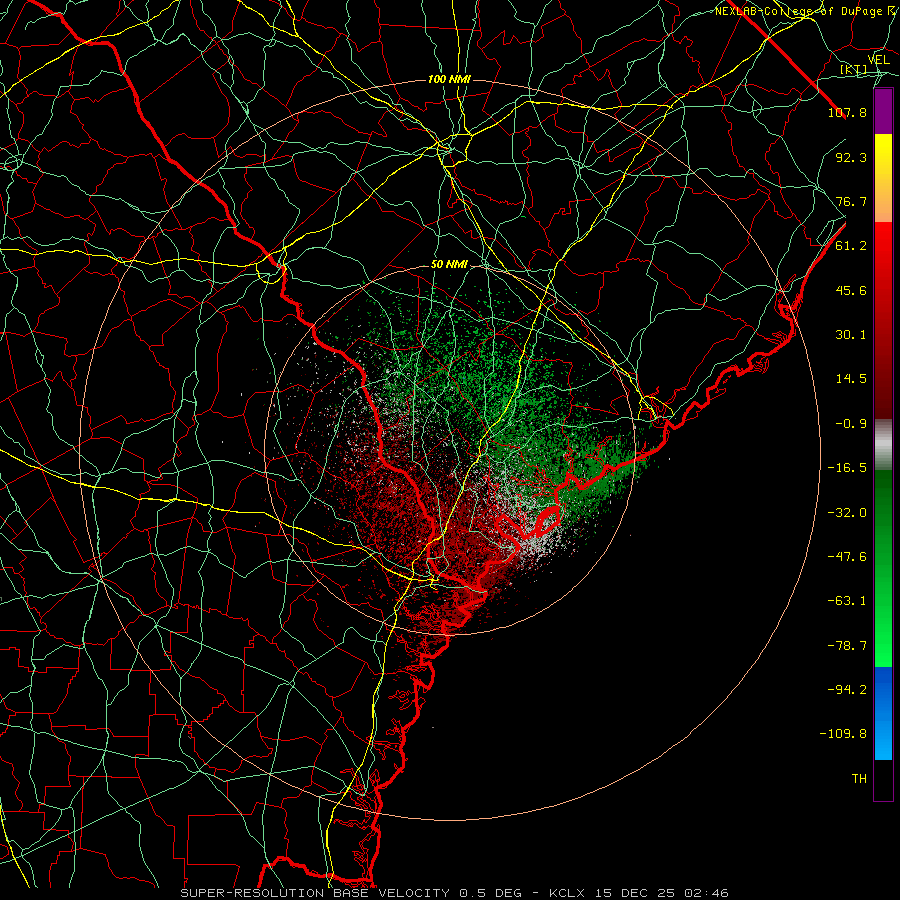Viewport: 900px width, 900px height.
Task: Click the 50 NMI range ring label
Action: (x=449, y=265)
